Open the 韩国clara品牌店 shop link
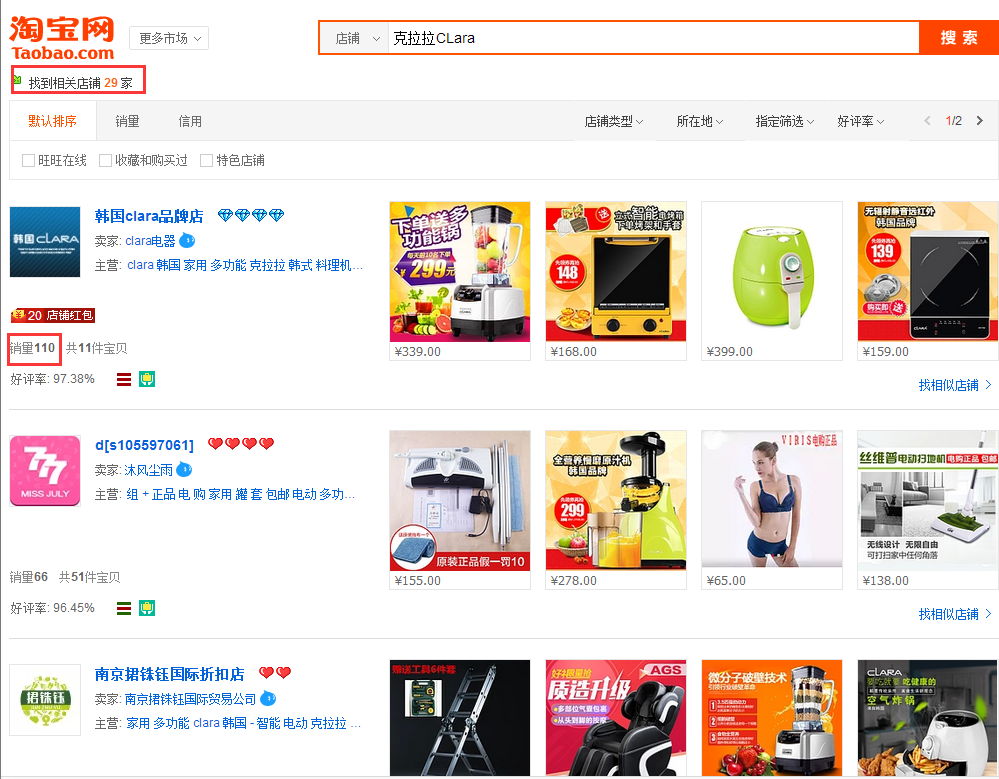 click(x=149, y=216)
